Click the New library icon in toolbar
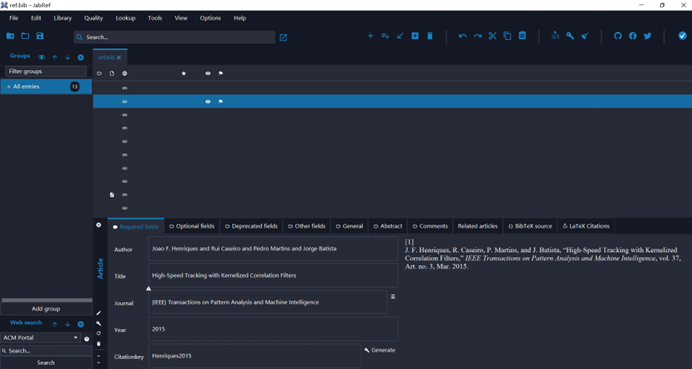 coord(10,36)
